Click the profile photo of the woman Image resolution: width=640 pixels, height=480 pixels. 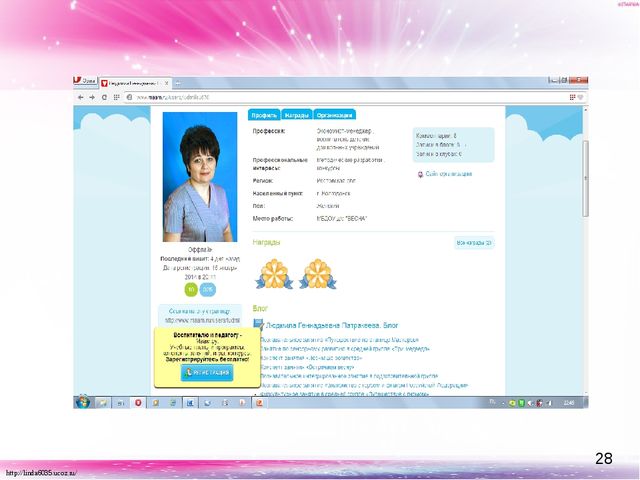[200, 177]
